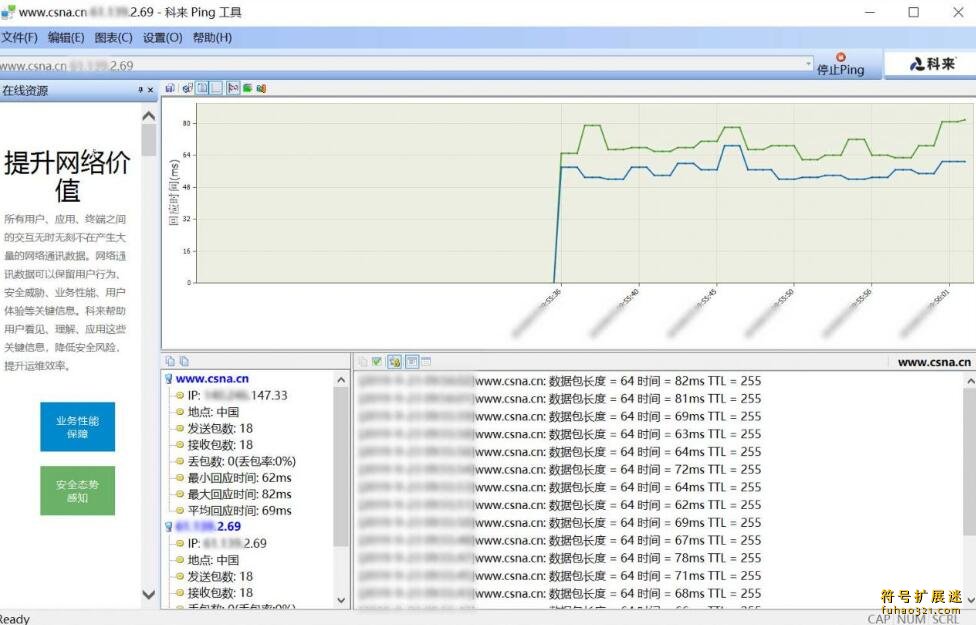Click second copy icon above summary tree
The height and width of the screenshot is (625, 976).
tap(184, 361)
